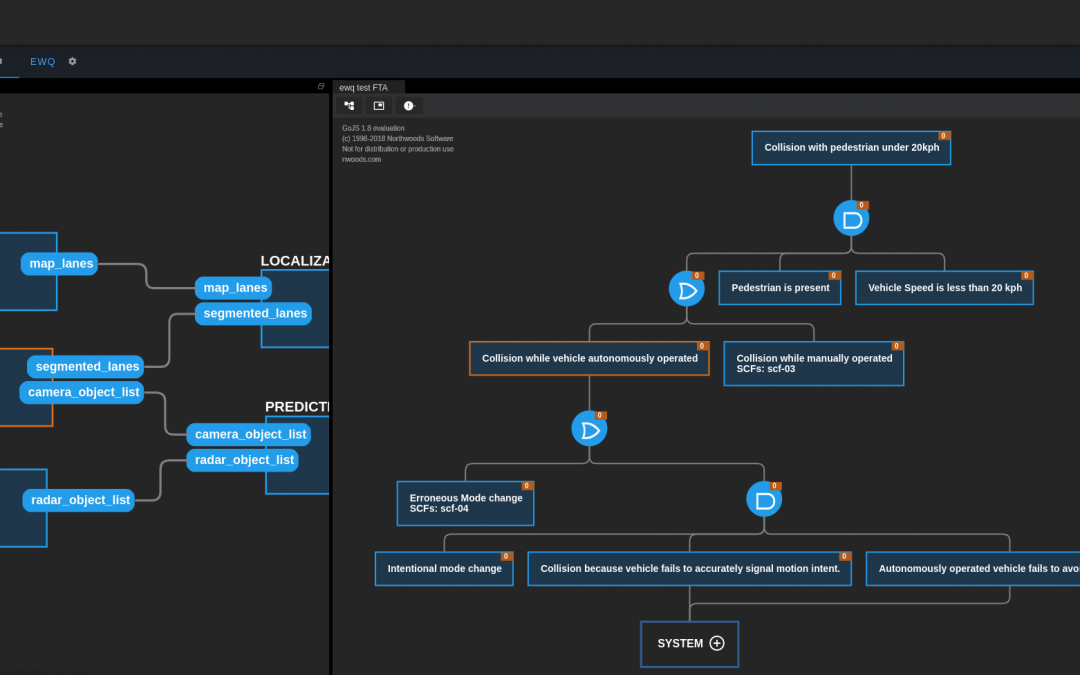Select the Erroneous Mode change scf-04 node
The height and width of the screenshot is (675, 1080).
[x=466, y=503]
